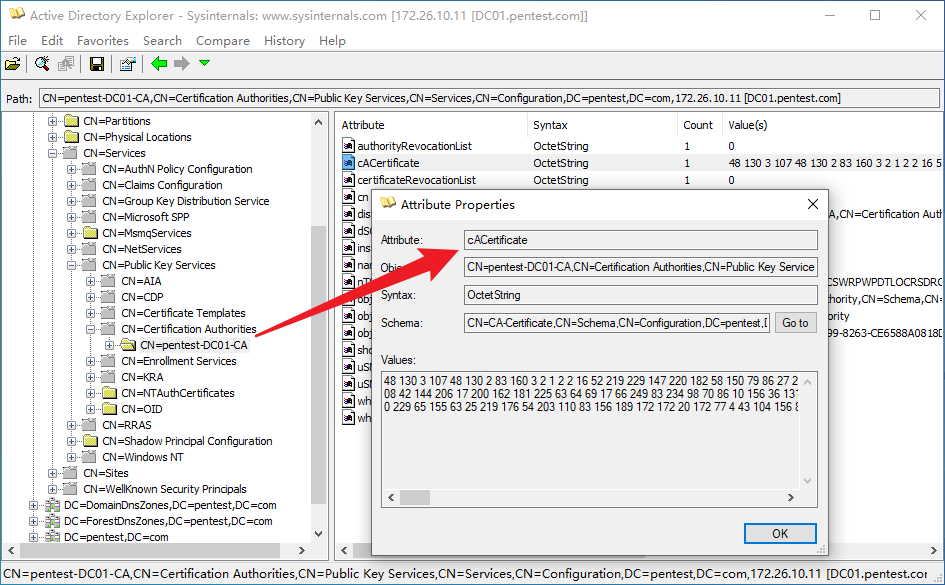Viewport: 945px width, 585px height.
Task: Click the CN=pentest-DC01-CA folder icon
Action: [128, 345]
